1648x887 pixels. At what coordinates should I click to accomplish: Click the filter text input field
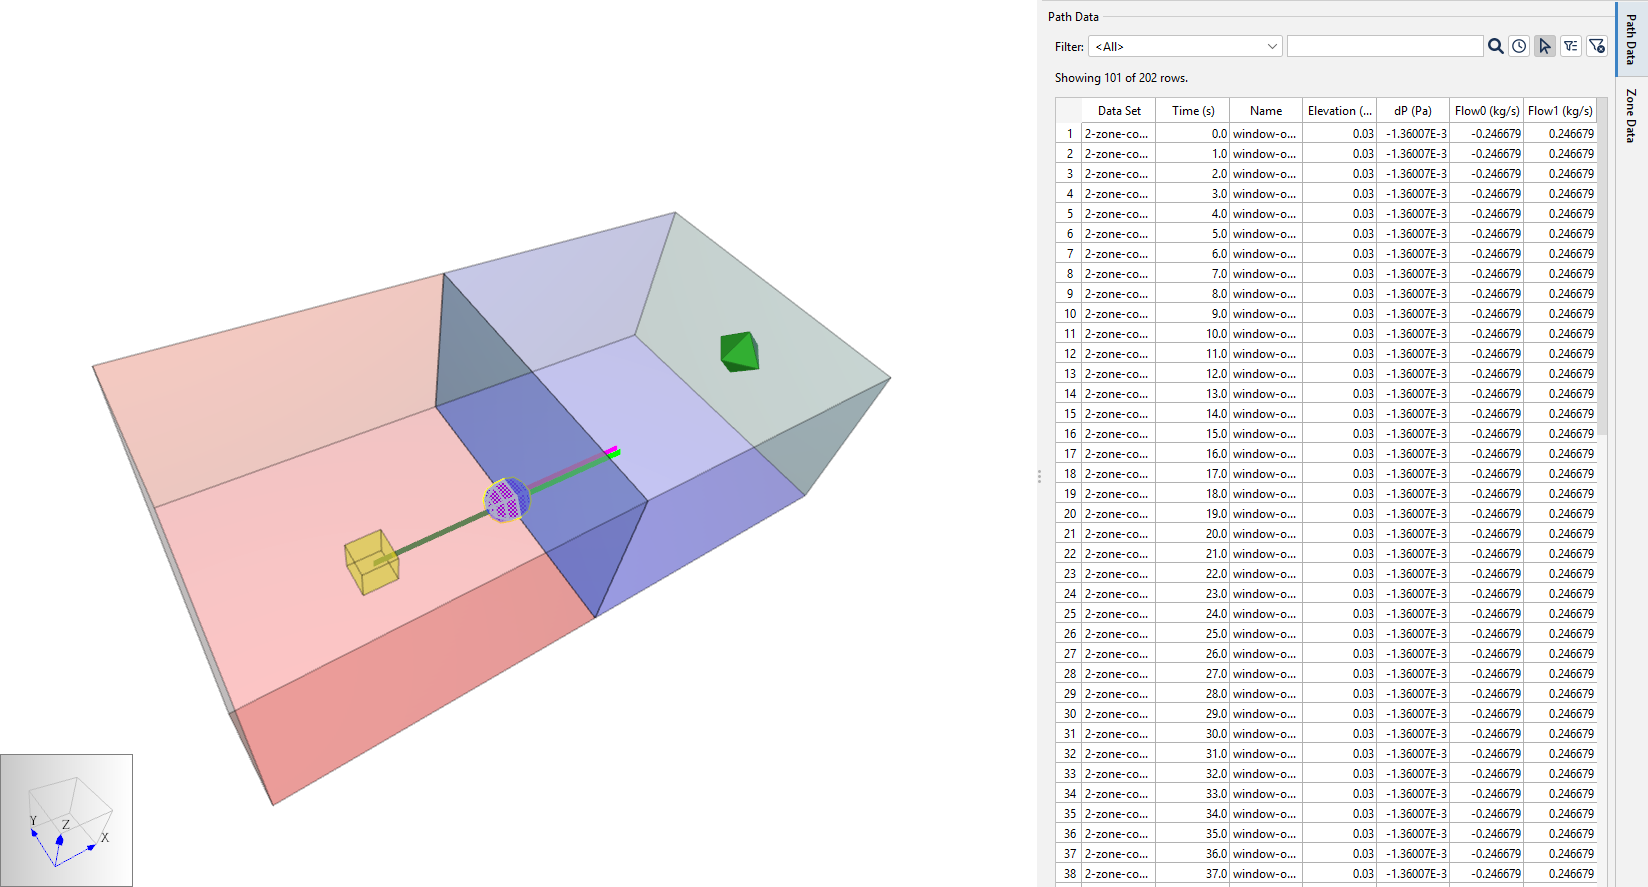(1385, 46)
